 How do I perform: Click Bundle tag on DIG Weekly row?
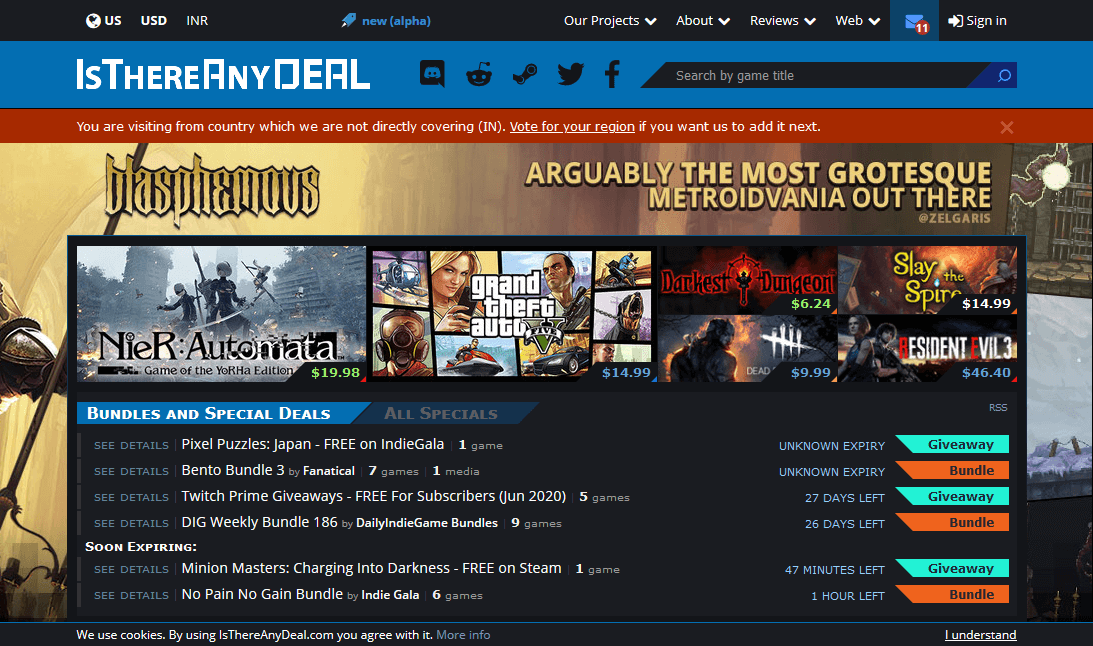953,523
